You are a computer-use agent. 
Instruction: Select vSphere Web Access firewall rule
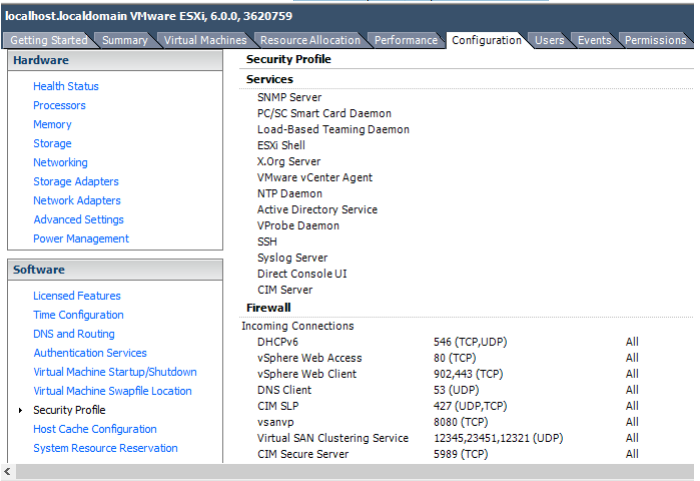click(x=309, y=358)
